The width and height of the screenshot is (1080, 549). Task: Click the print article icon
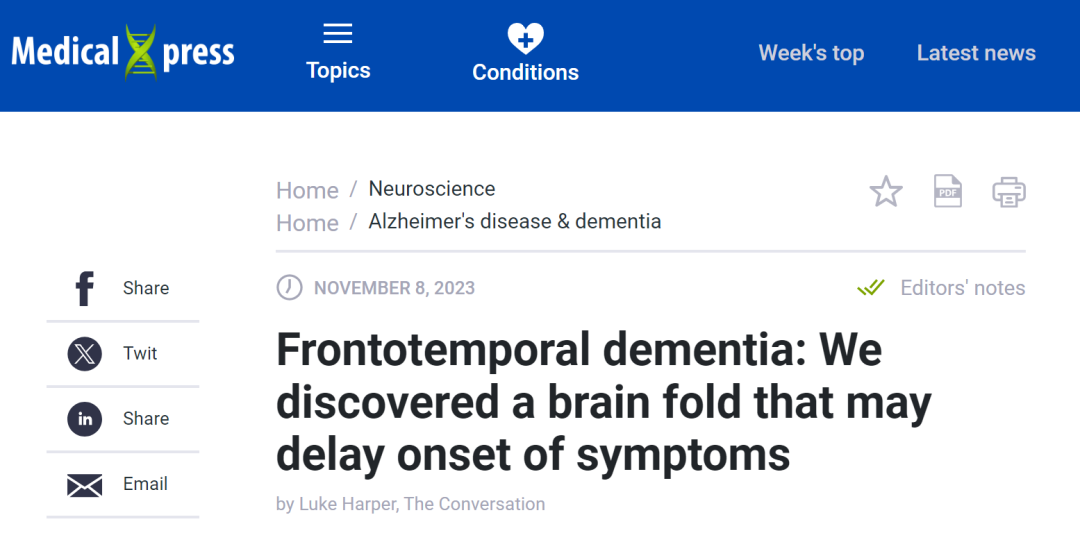(1009, 191)
